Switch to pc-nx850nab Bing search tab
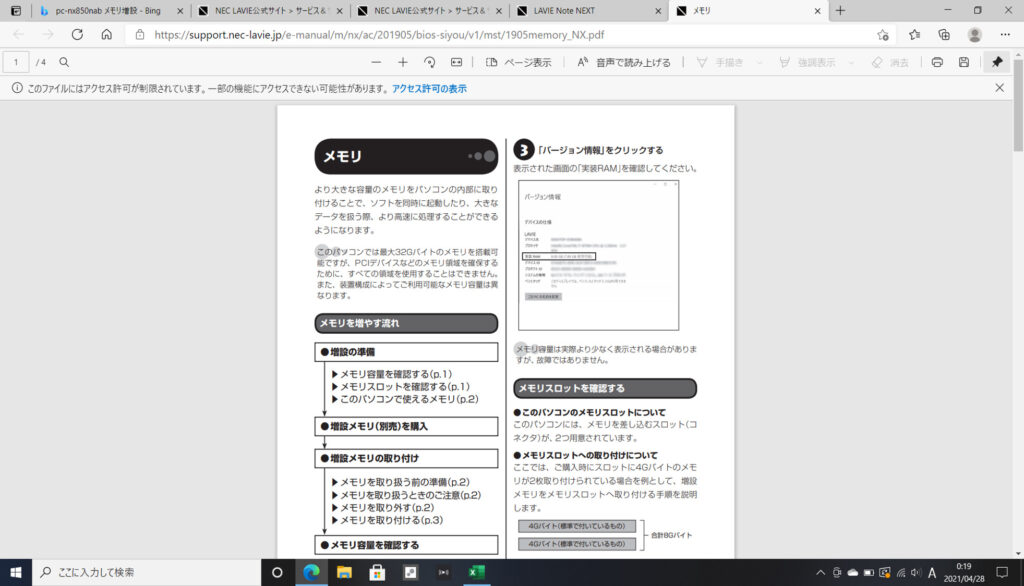 [108, 11]
